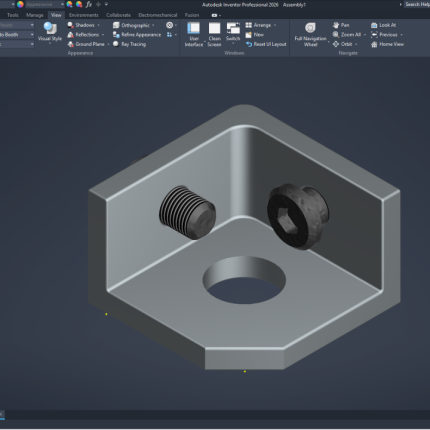Image resolution: width=430 pixels, height=430 pixels.
Task: Select the threaded set screw in the viewport
Action: point(187,212)
